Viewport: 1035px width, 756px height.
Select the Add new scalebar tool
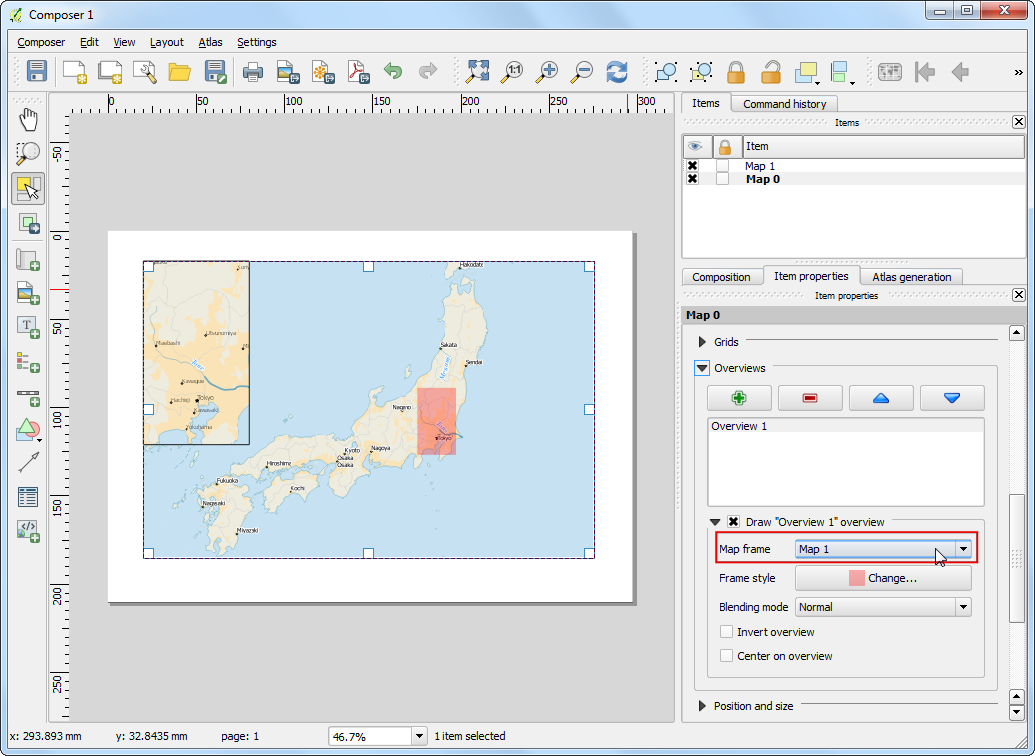pyautogui.click(x=28, y=396)
